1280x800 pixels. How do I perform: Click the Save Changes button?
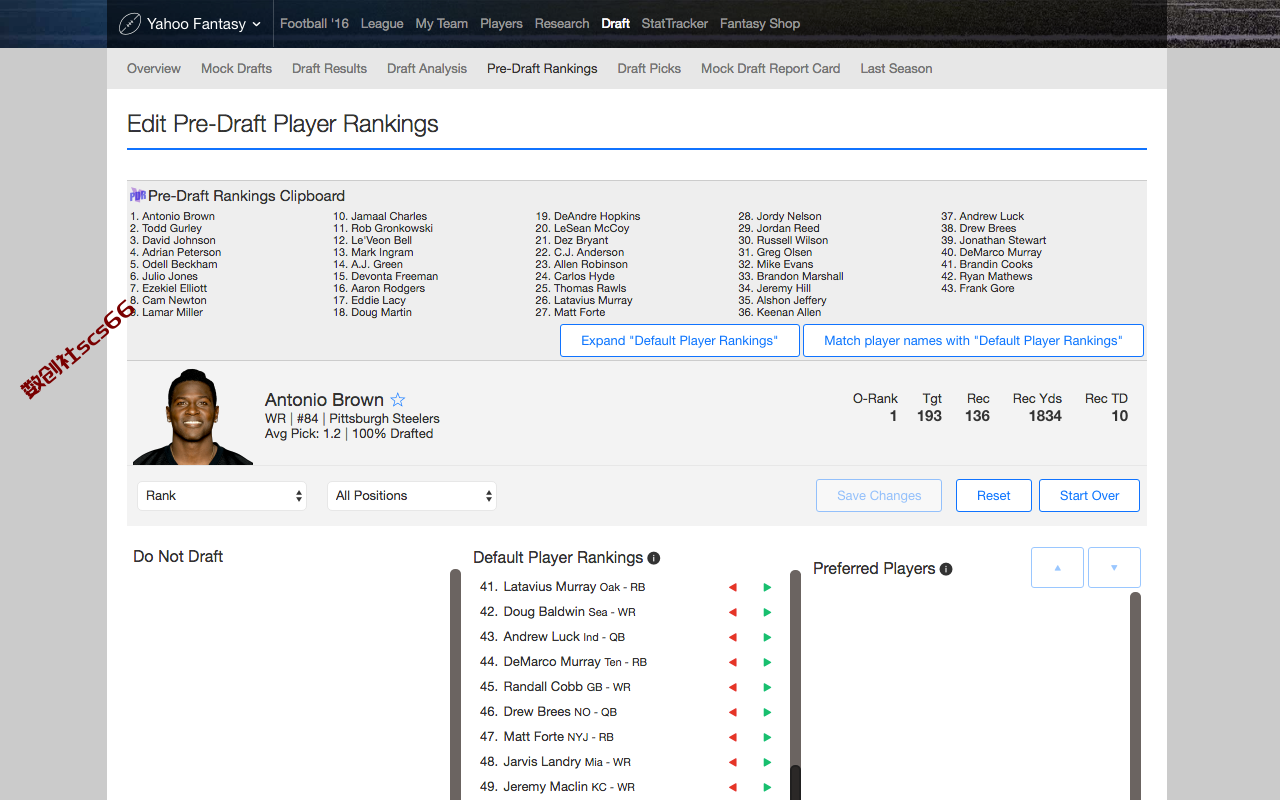[879, 495]
